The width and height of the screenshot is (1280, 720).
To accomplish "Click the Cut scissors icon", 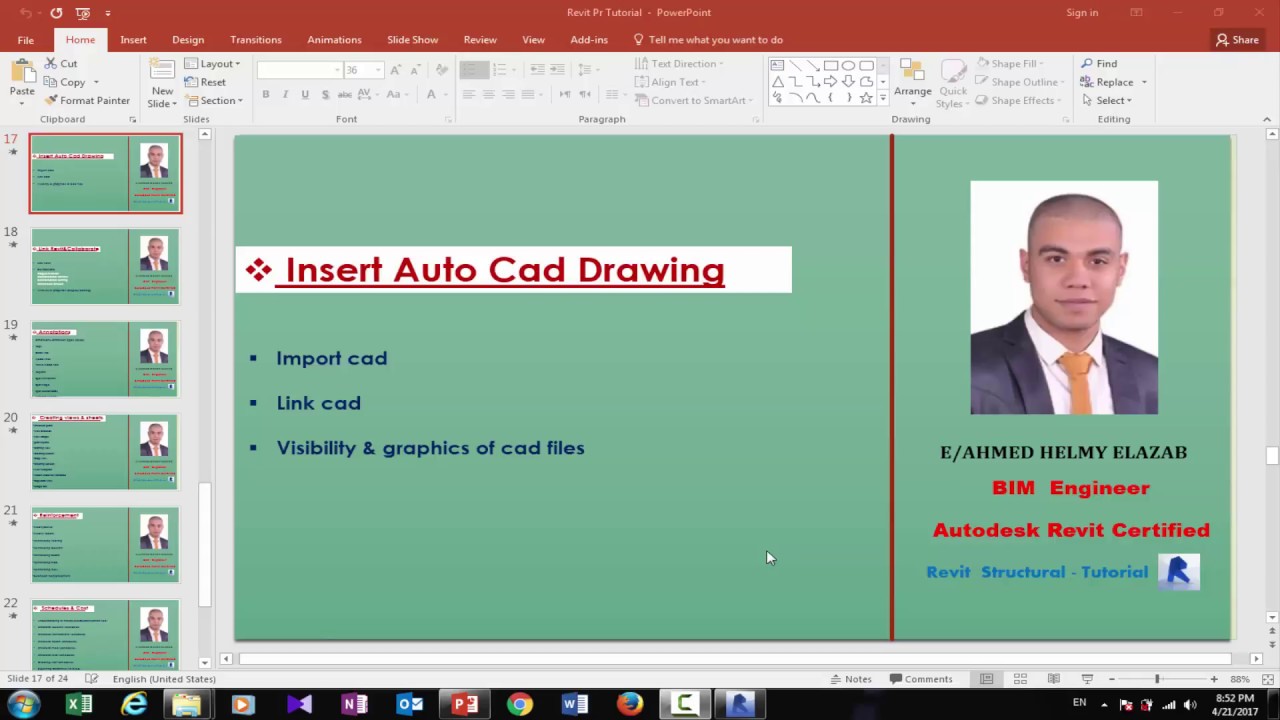I will pos(50,64).
